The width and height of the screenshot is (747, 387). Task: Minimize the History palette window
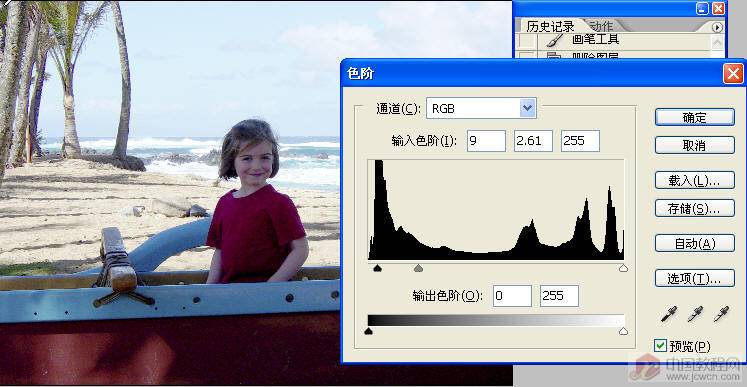pyautogui.click(x=702, y=8)
